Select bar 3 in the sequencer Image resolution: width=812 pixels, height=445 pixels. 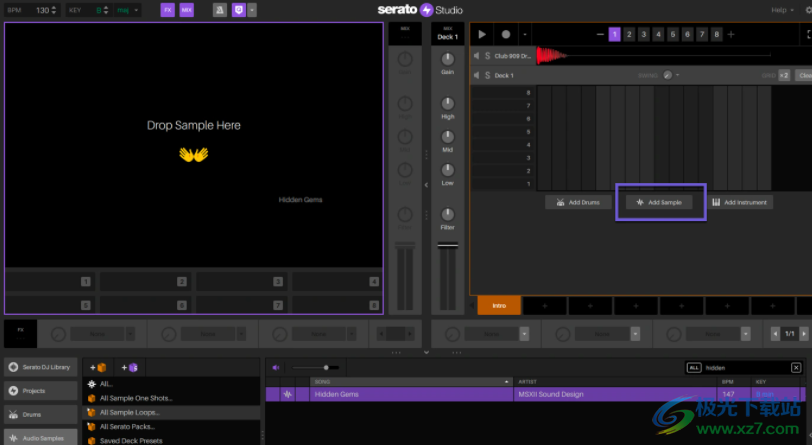(644, 34)
